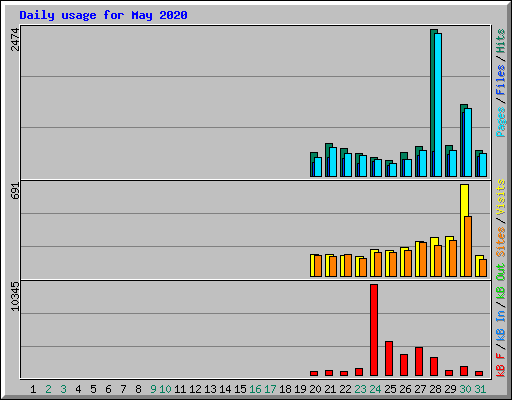
Task: Select green day 3 on the x-axis
Action: [x=63, y=389]
